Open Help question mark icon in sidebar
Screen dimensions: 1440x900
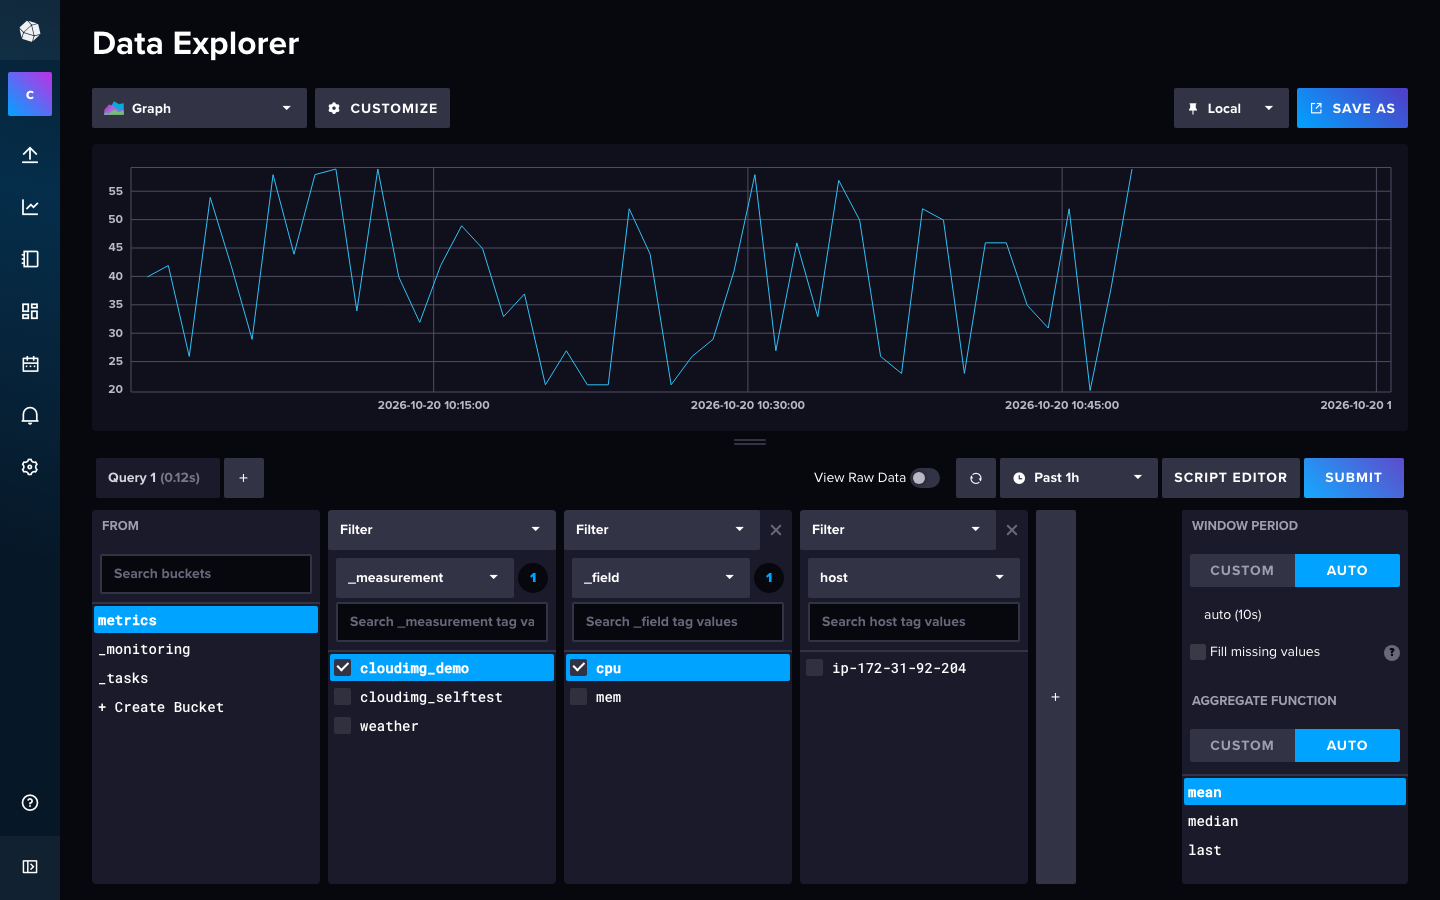[30, 802]
